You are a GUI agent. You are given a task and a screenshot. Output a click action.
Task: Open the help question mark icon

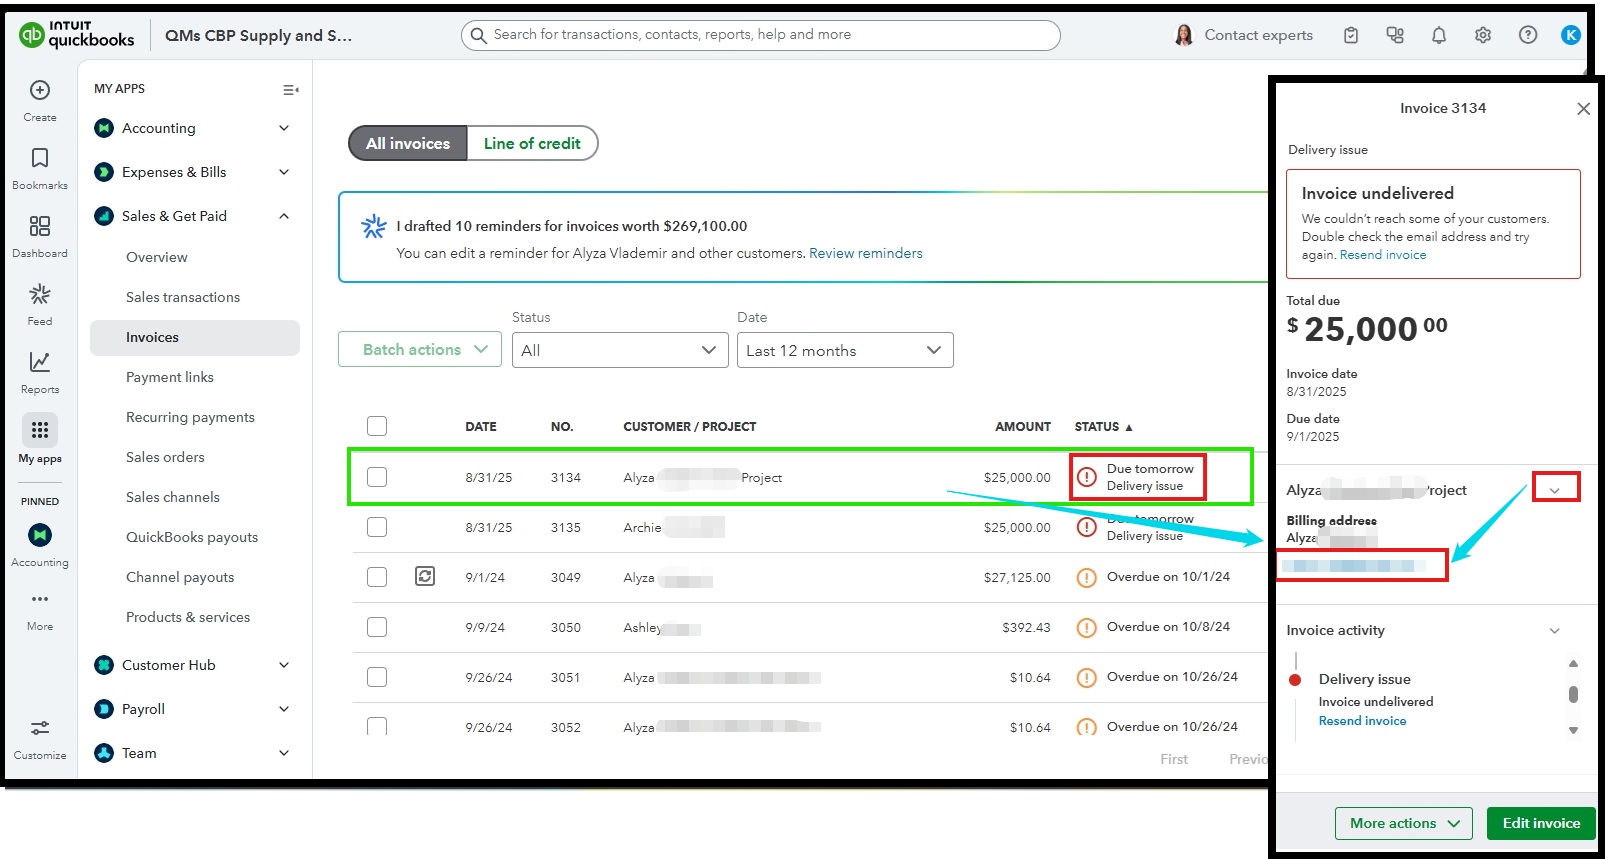click(x=1528, y=35)
